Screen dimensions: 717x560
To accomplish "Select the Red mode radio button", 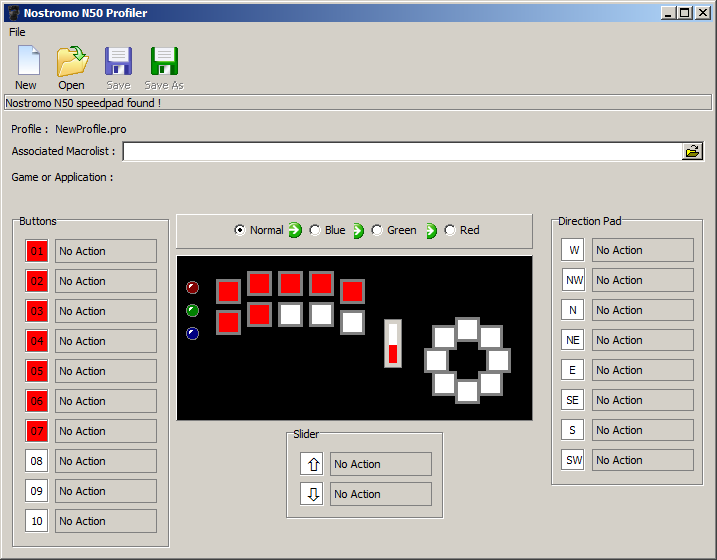I will coord(450,230).
